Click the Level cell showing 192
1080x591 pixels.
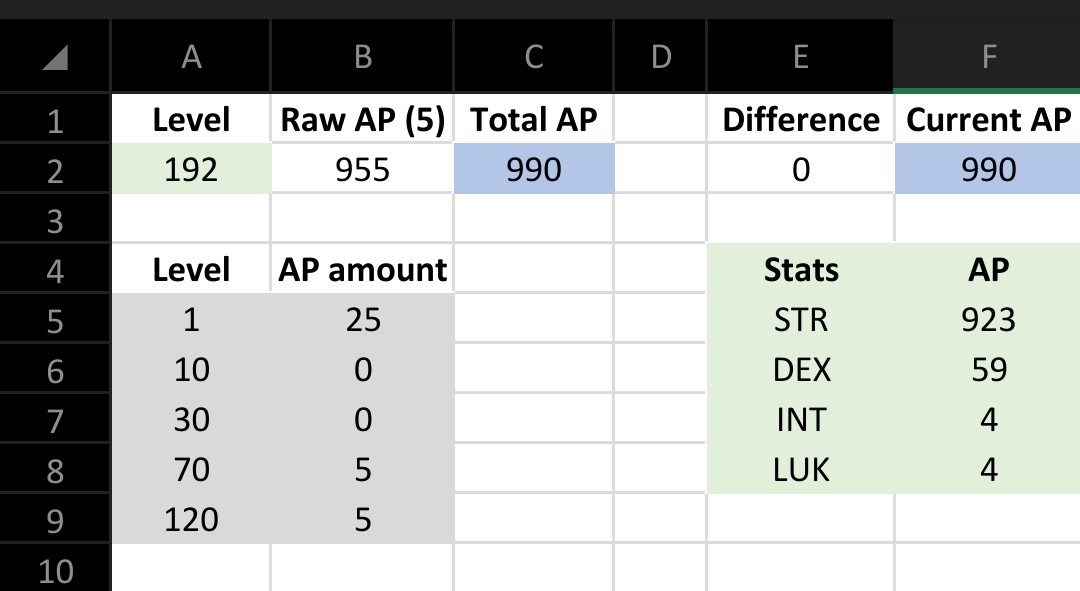click(190, 170)
